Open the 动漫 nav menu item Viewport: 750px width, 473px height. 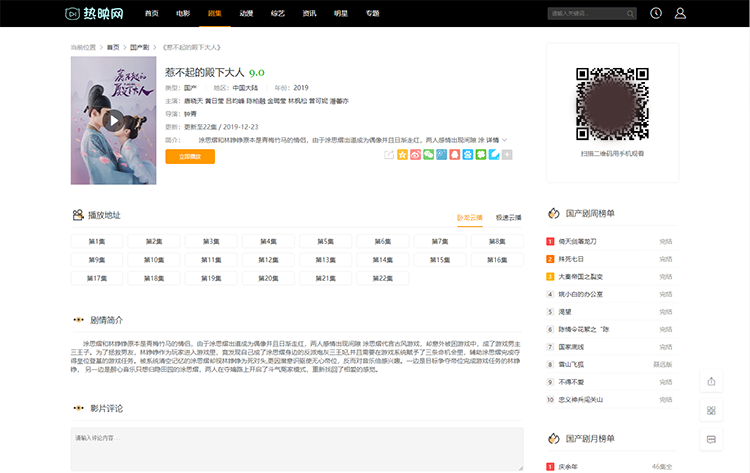point(246,13)
